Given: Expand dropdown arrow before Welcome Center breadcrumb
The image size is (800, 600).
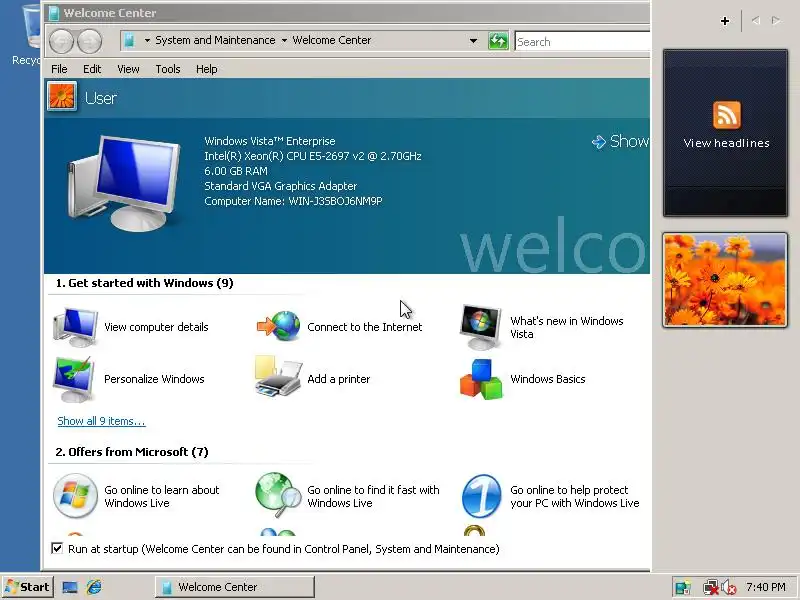Looking at the screenshot, I should (x=284, y=40).
